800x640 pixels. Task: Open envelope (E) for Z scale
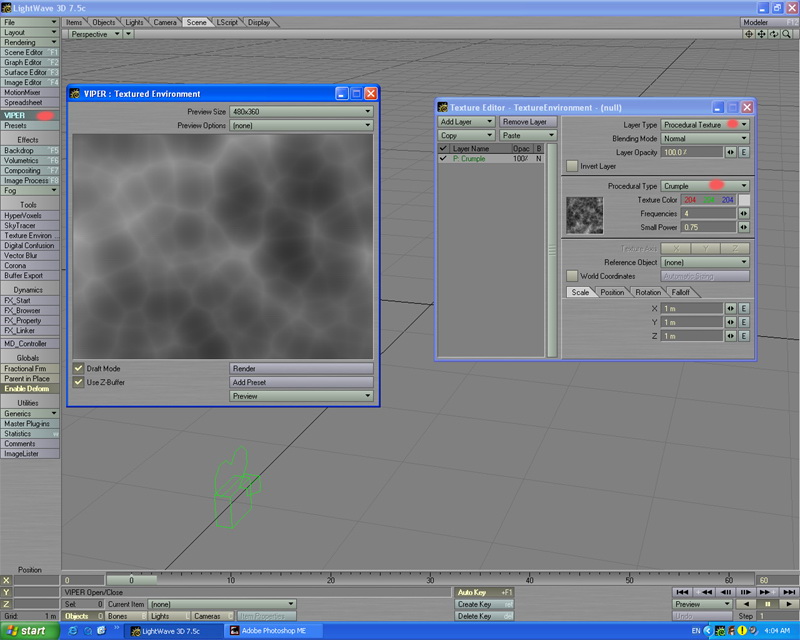pyautogui.click(x=744, y=336)
